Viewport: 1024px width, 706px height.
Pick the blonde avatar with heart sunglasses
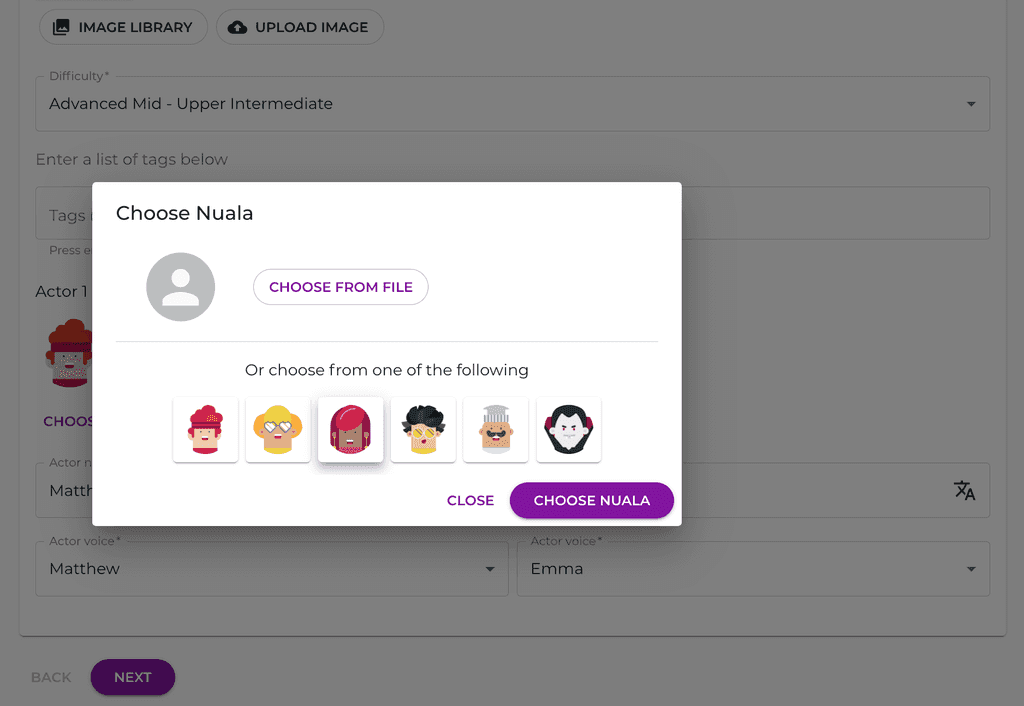278,430
